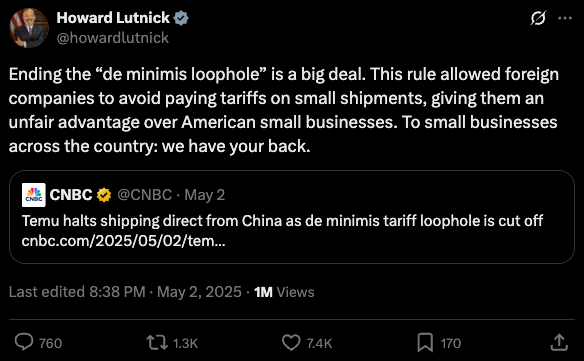Viewport: 584px width, 361px height.
Task: Click CNBC's gold verified badge
Action: coord(104,195)
